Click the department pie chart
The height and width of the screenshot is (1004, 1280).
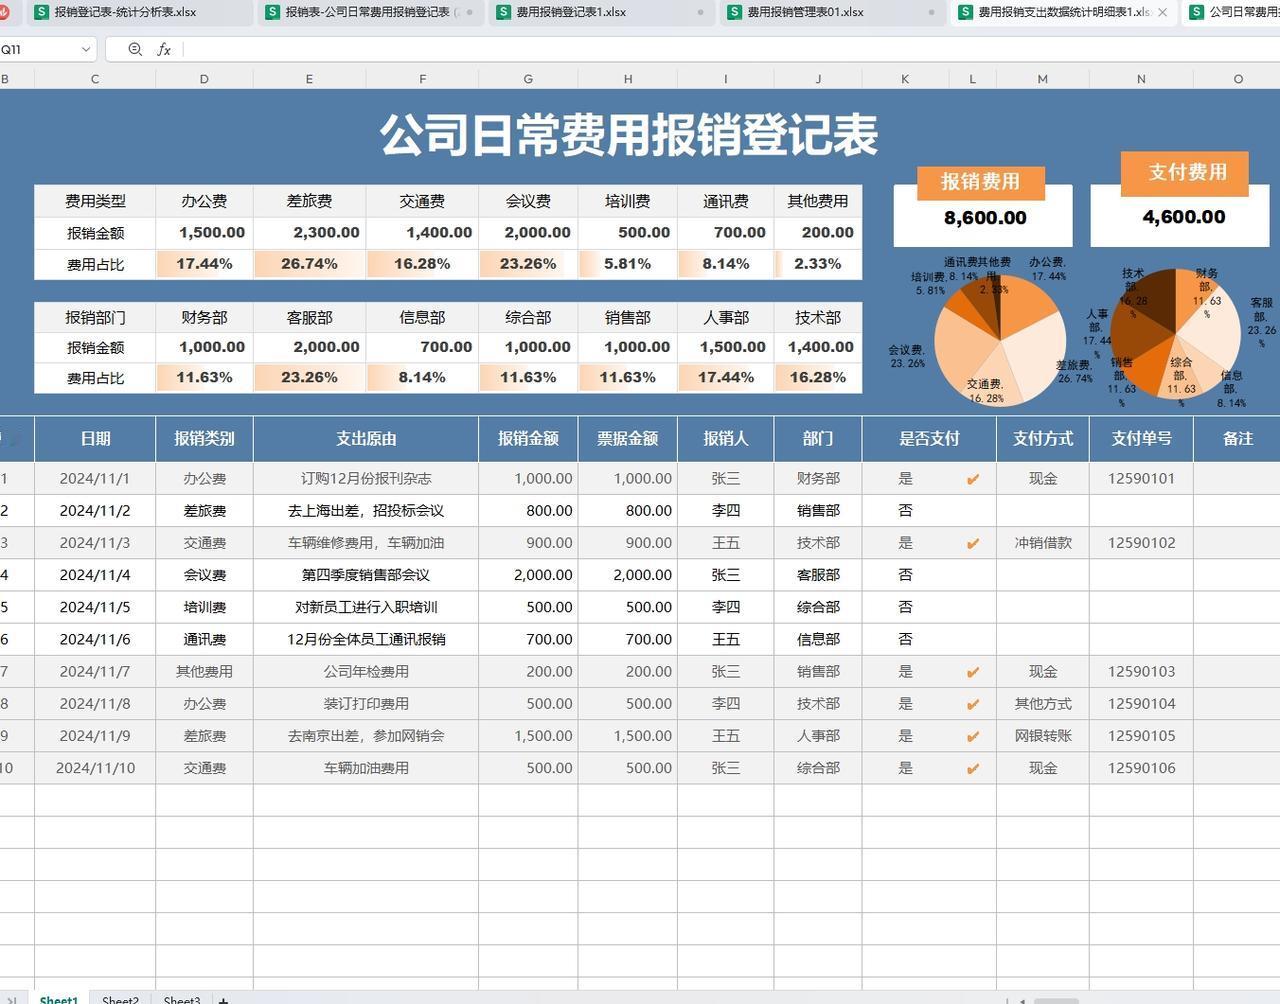coord(1175,333)
